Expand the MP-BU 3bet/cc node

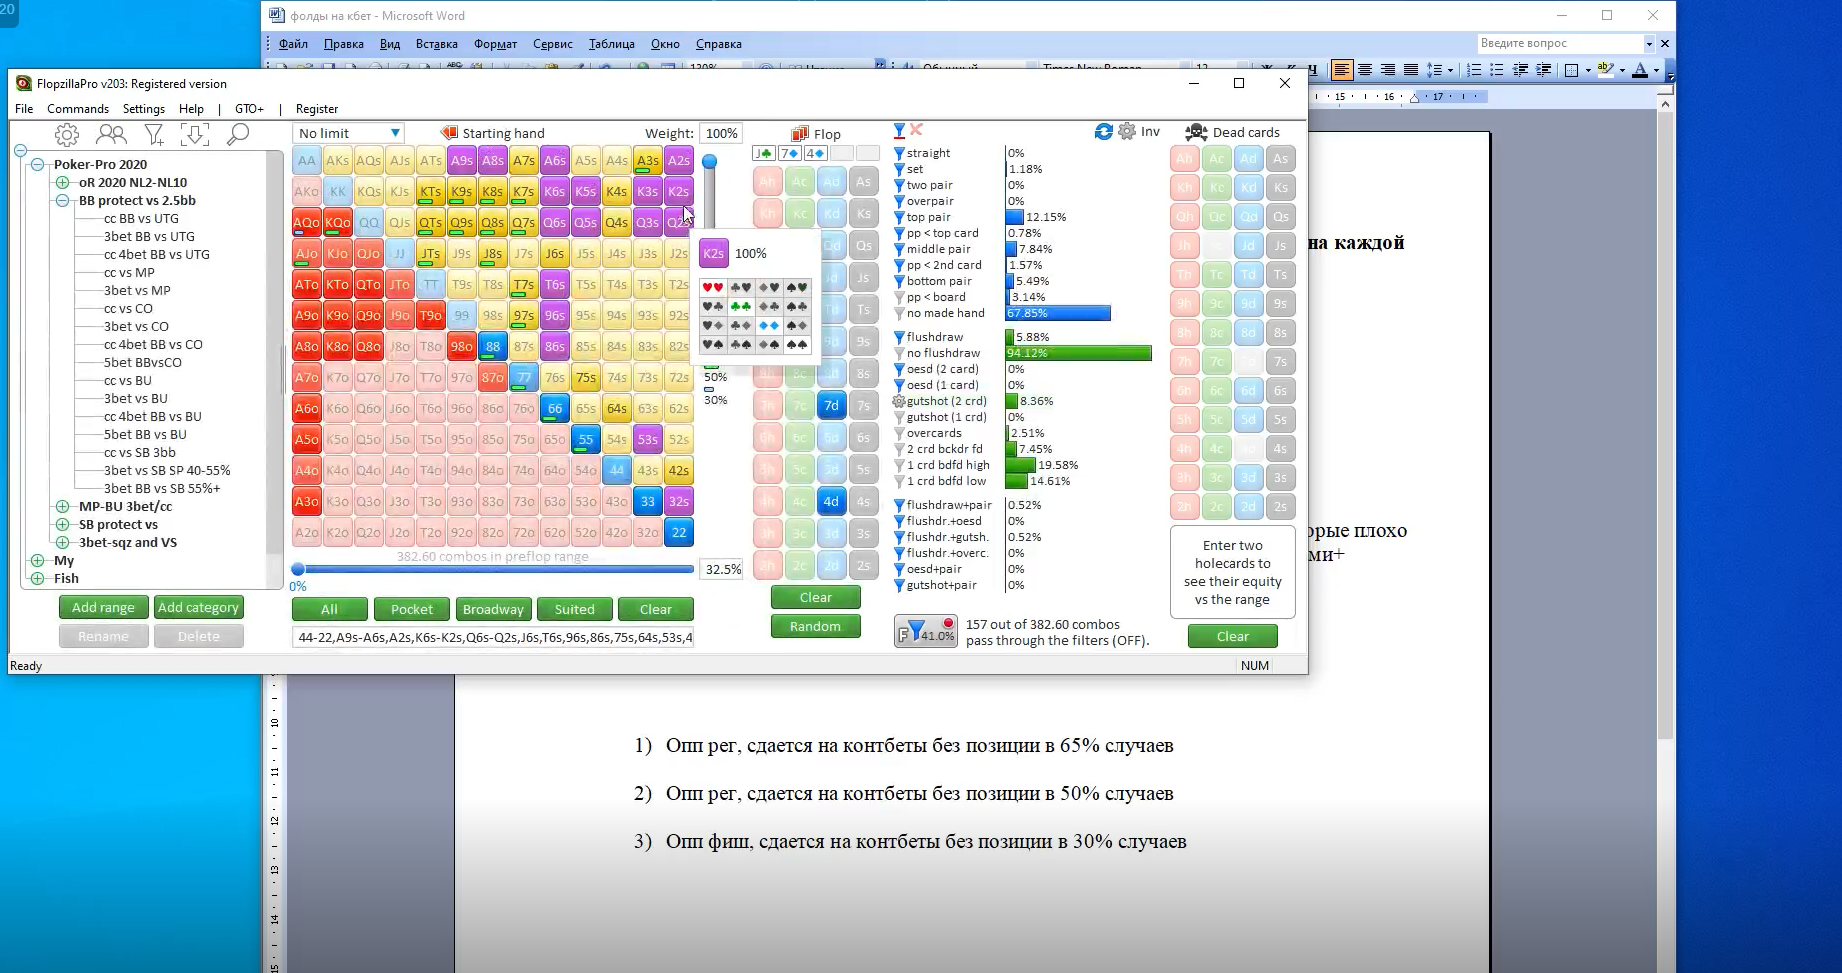click(62, 506)
